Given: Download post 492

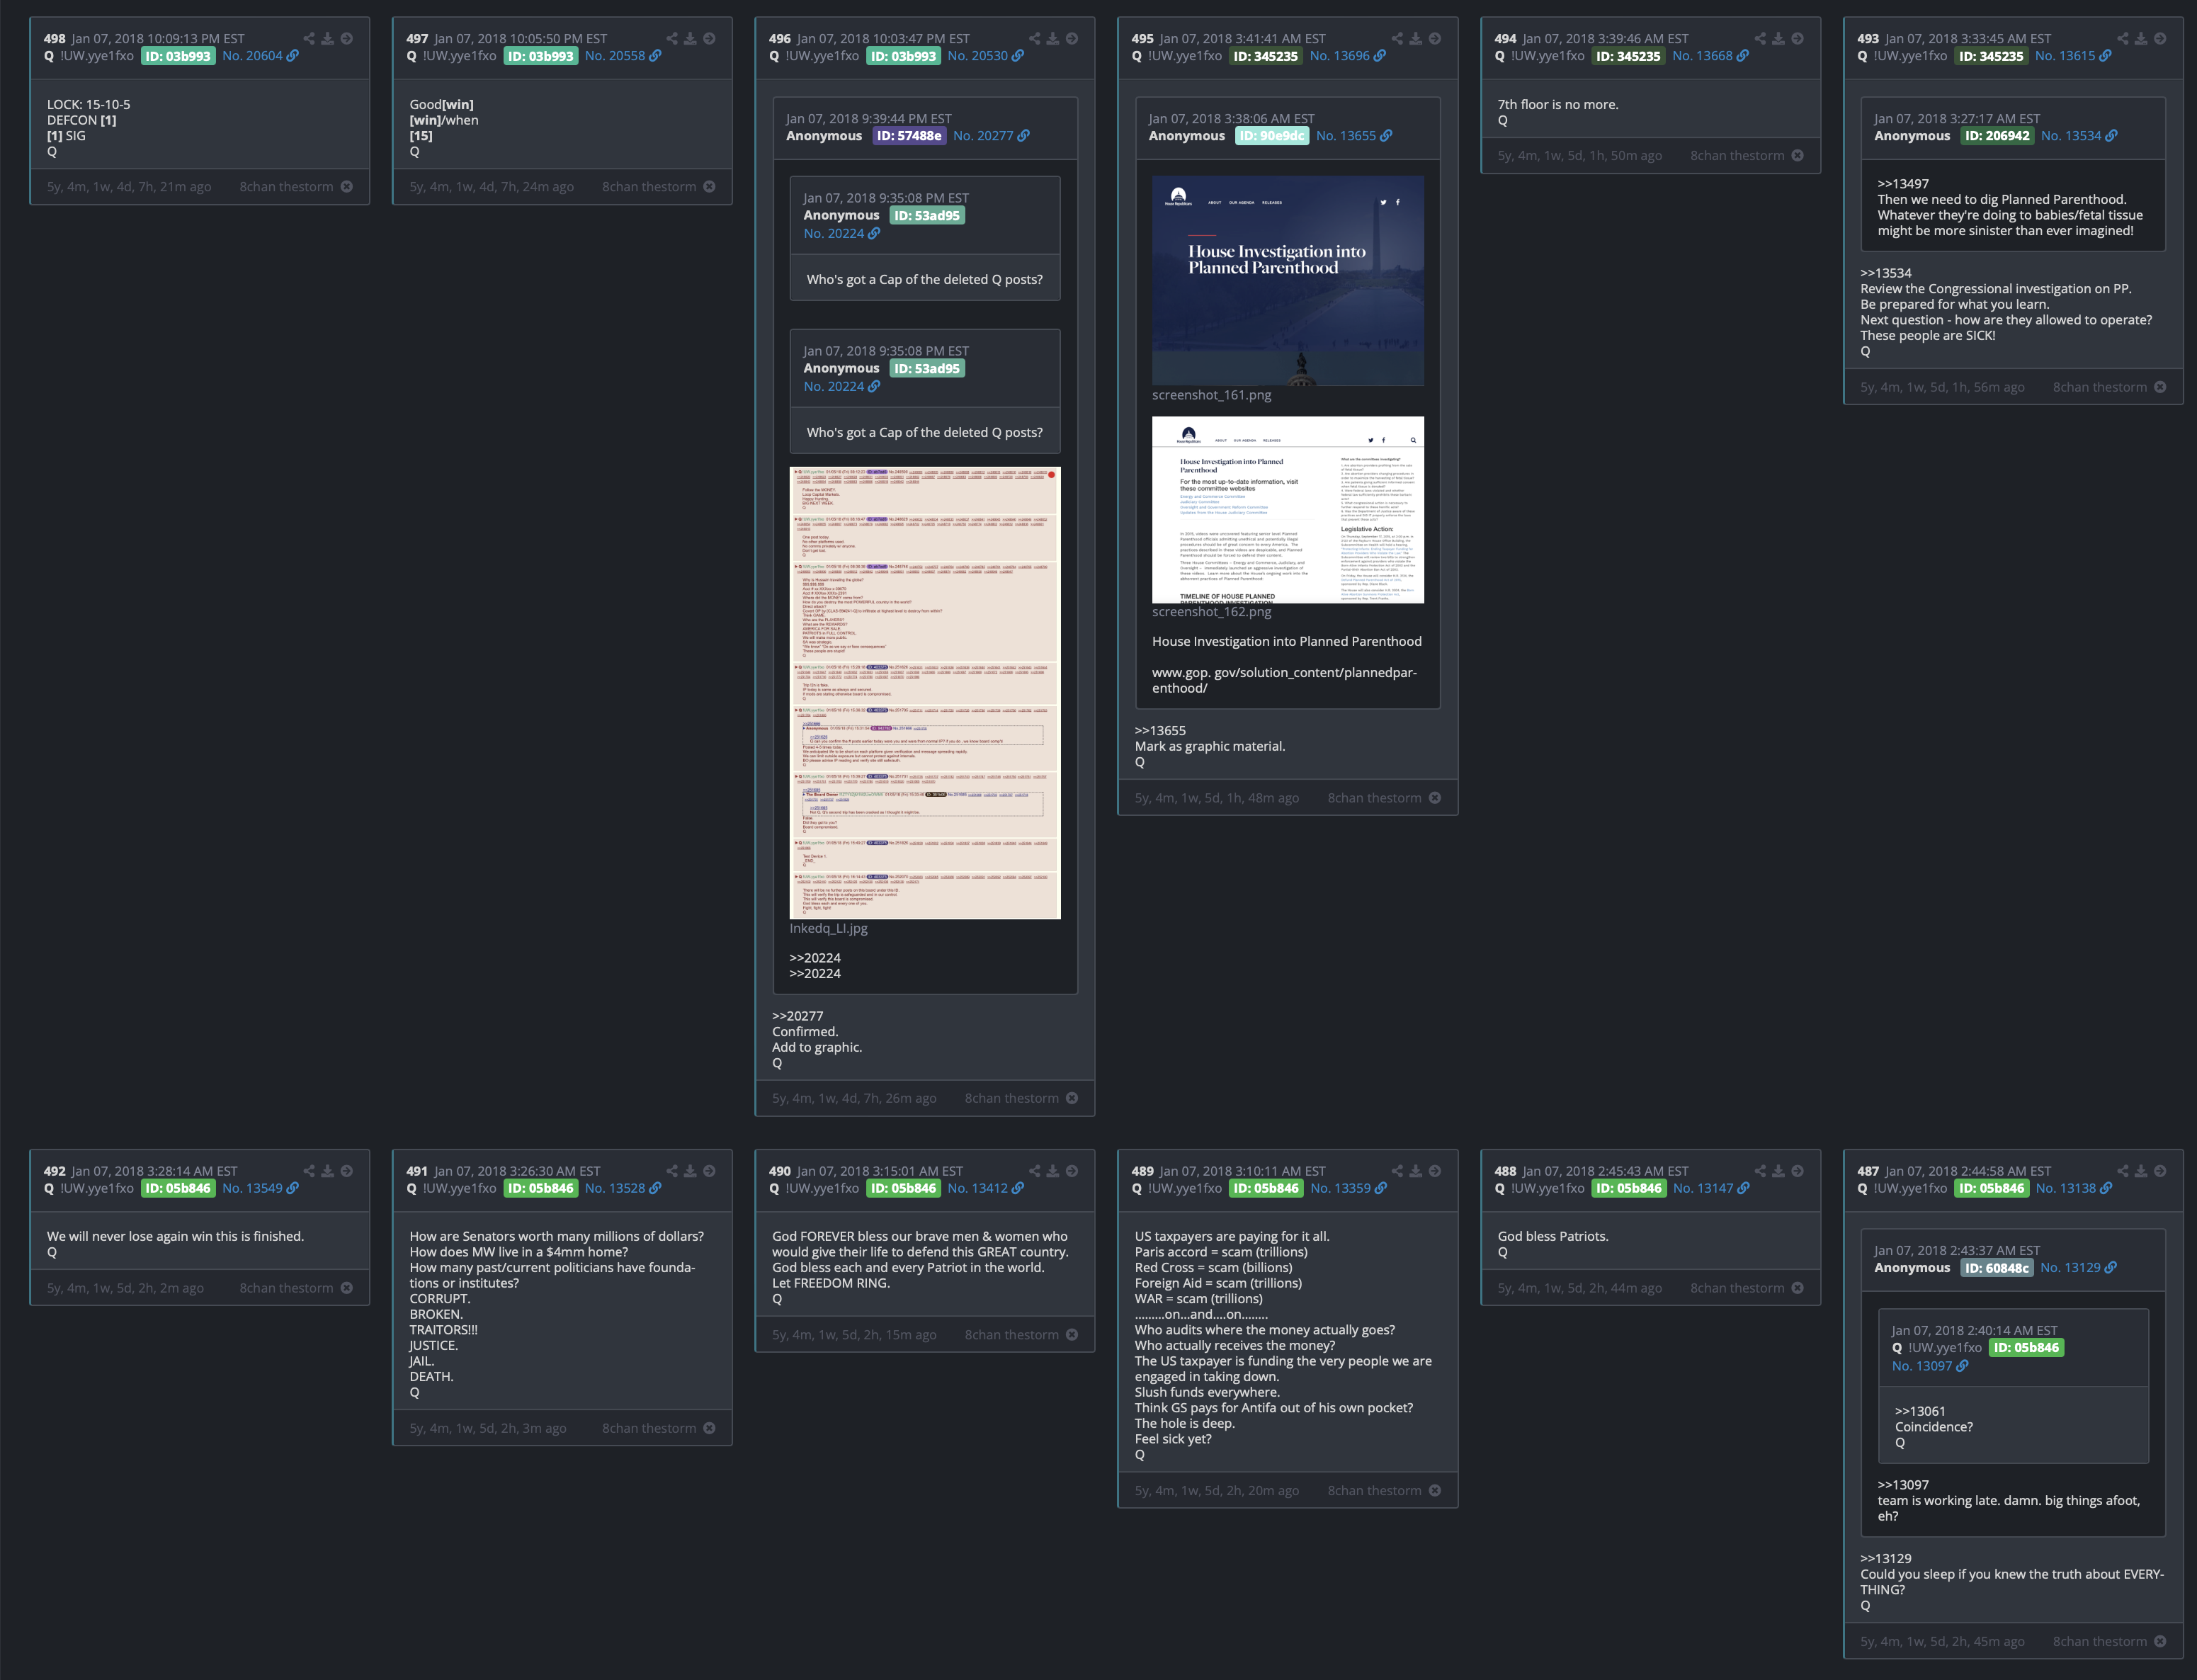Looking at the screenshot, I should click(327, 1171).
